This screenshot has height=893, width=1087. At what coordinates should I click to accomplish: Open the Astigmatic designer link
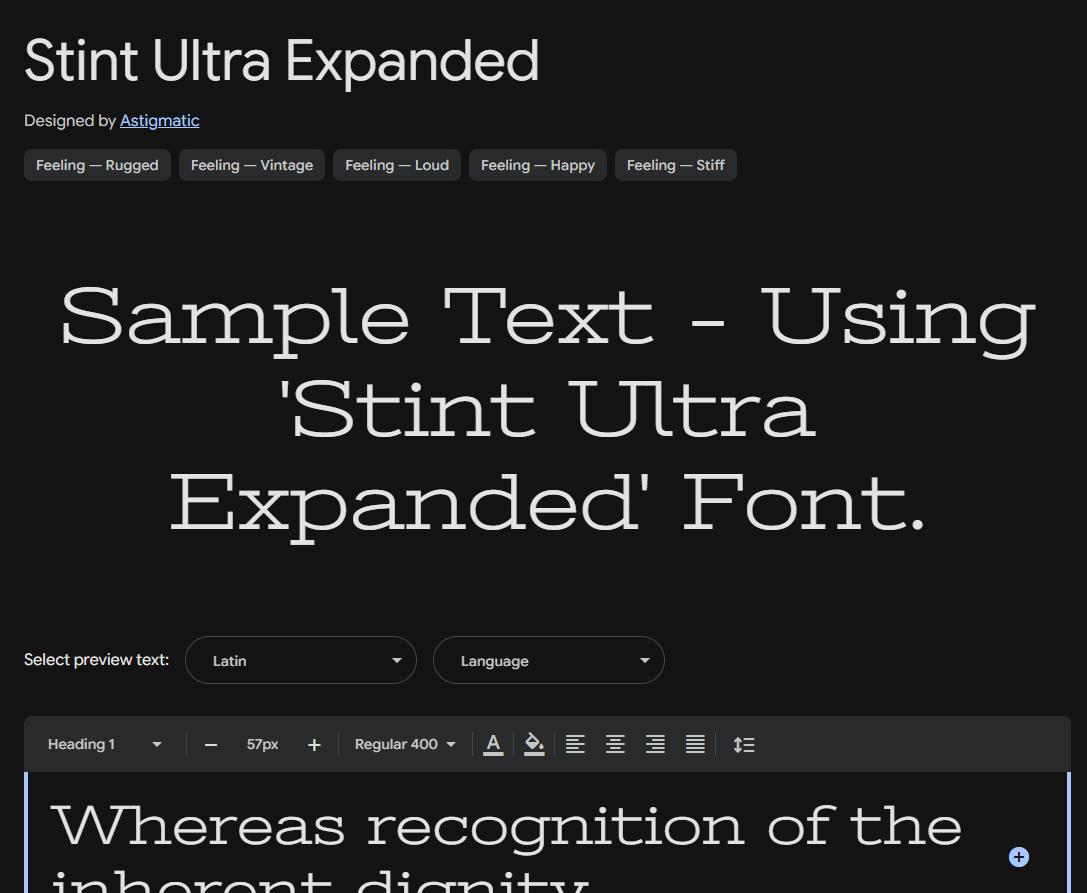pos(159,121)
